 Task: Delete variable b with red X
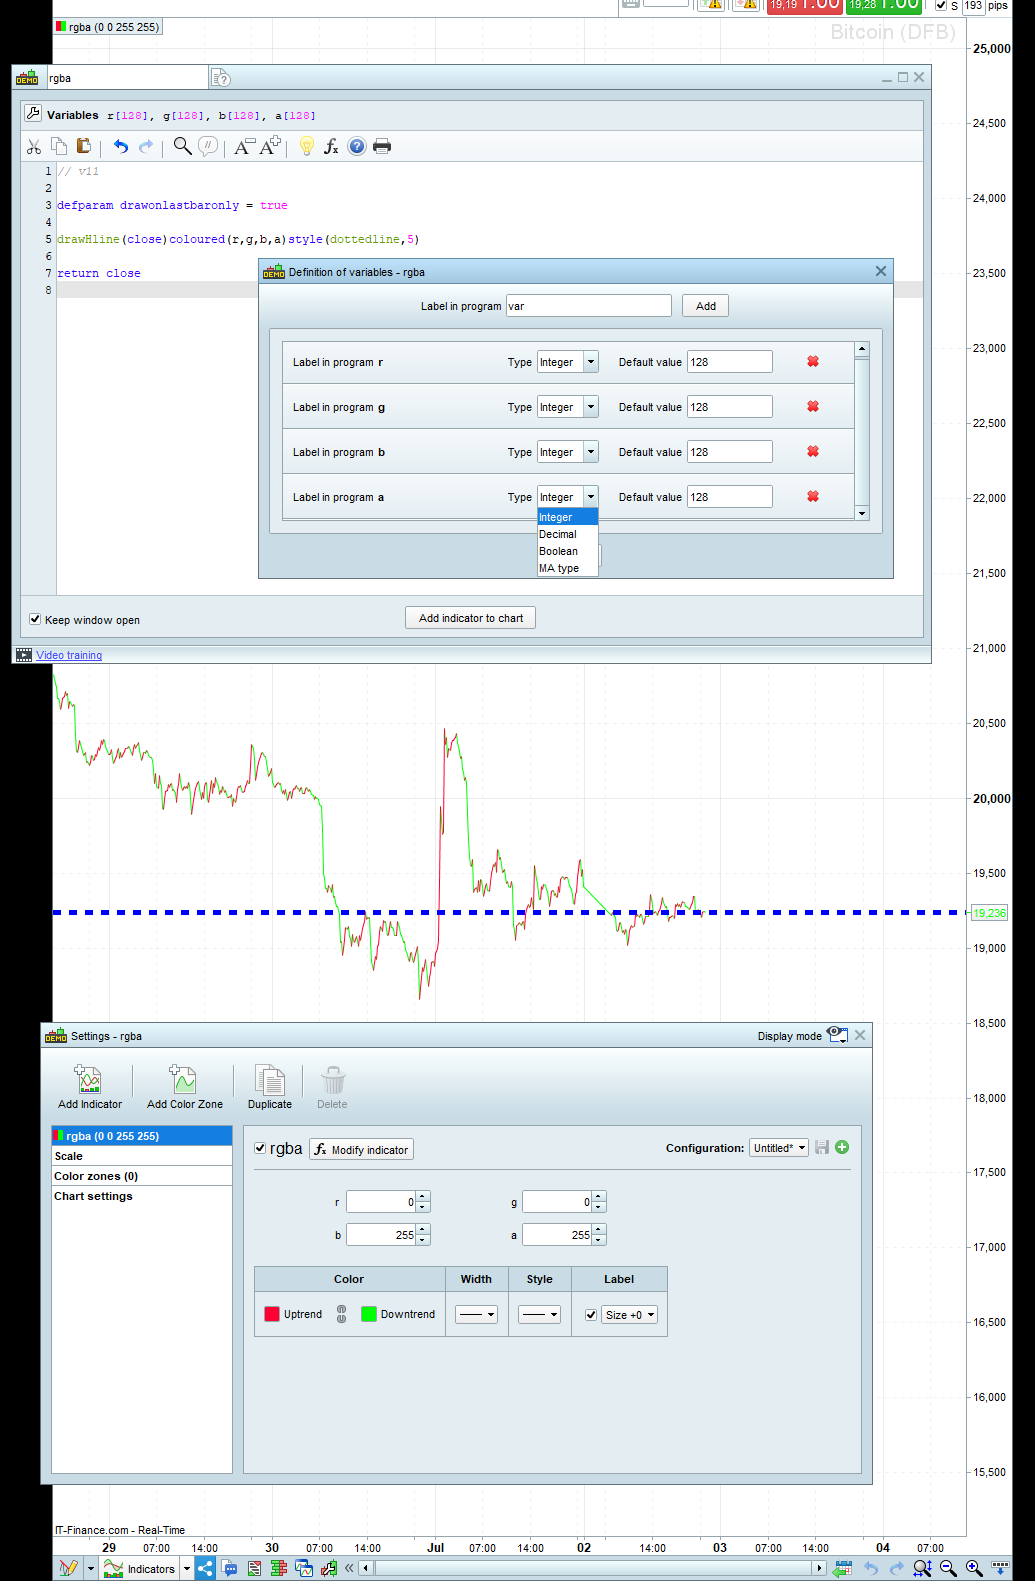tap(813, 451)
